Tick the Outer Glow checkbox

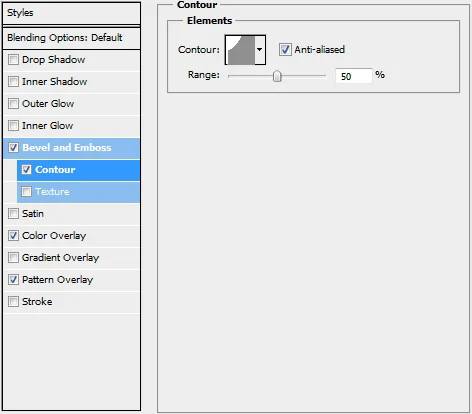tap(13, 104)
